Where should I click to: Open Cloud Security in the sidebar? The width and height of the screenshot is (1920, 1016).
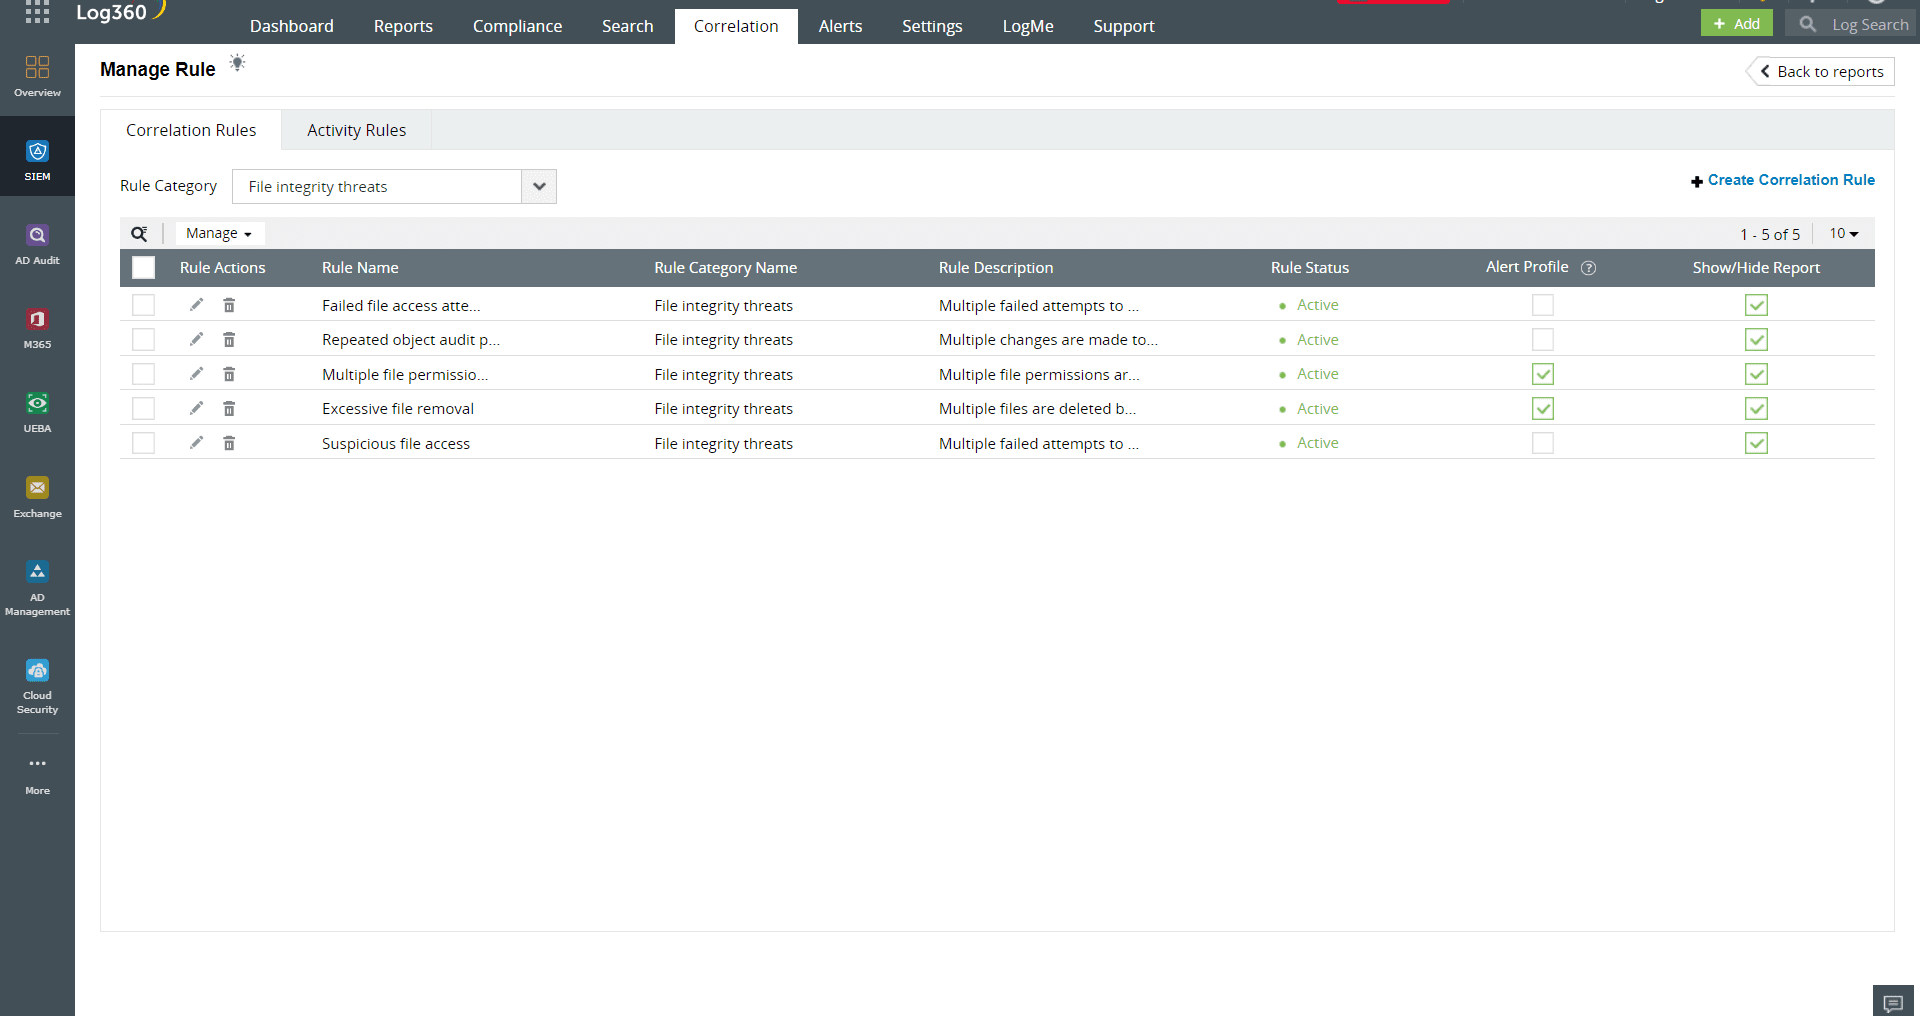(x=37, y=687)
